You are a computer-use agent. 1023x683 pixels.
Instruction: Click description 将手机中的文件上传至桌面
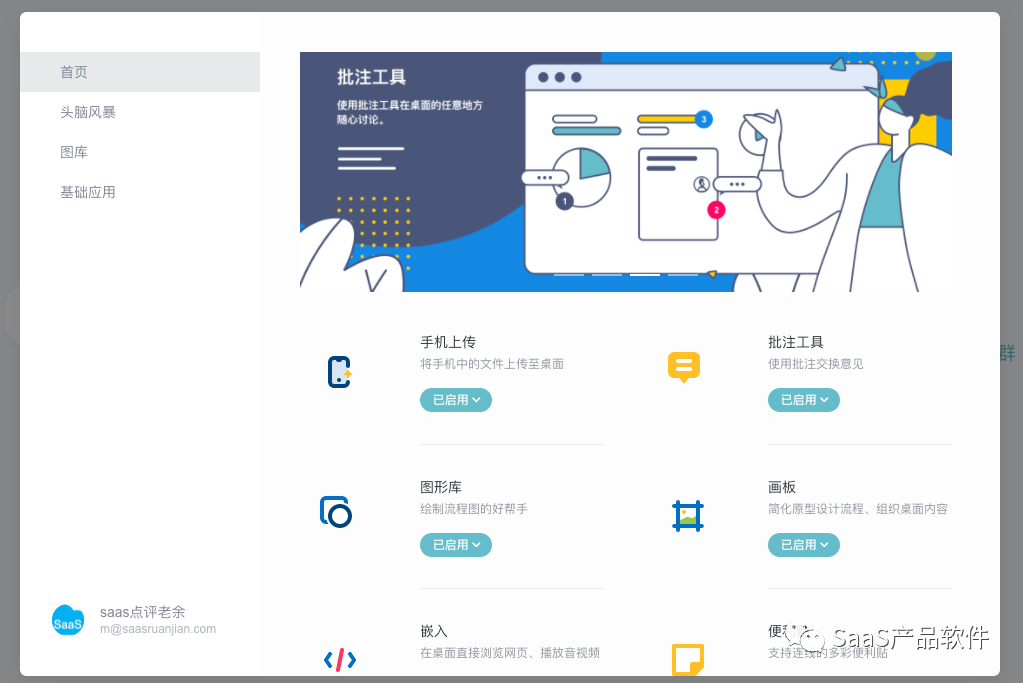coord(492,363)
